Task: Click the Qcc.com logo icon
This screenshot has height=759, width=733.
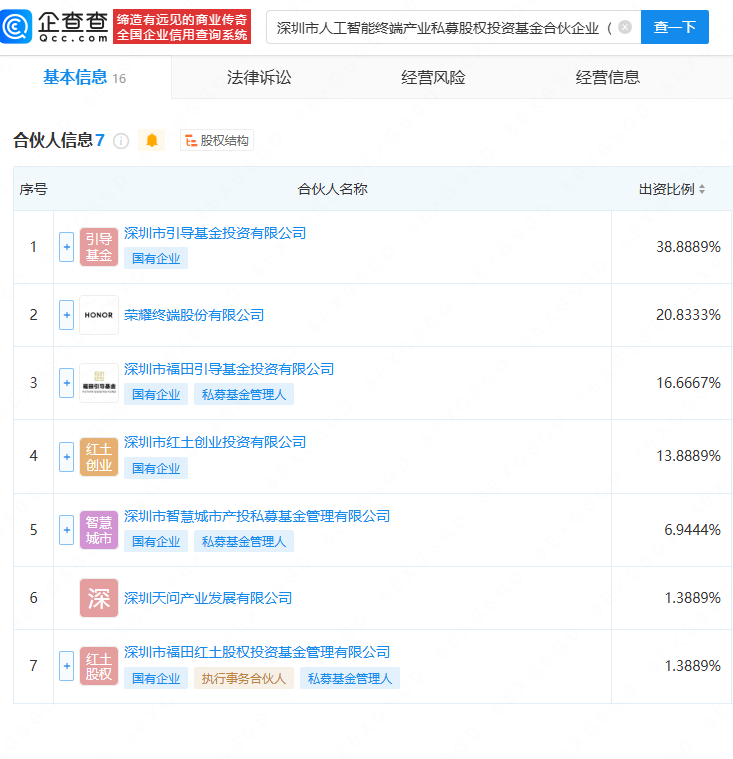Action: pyautogui.click(x=16, y=27)
